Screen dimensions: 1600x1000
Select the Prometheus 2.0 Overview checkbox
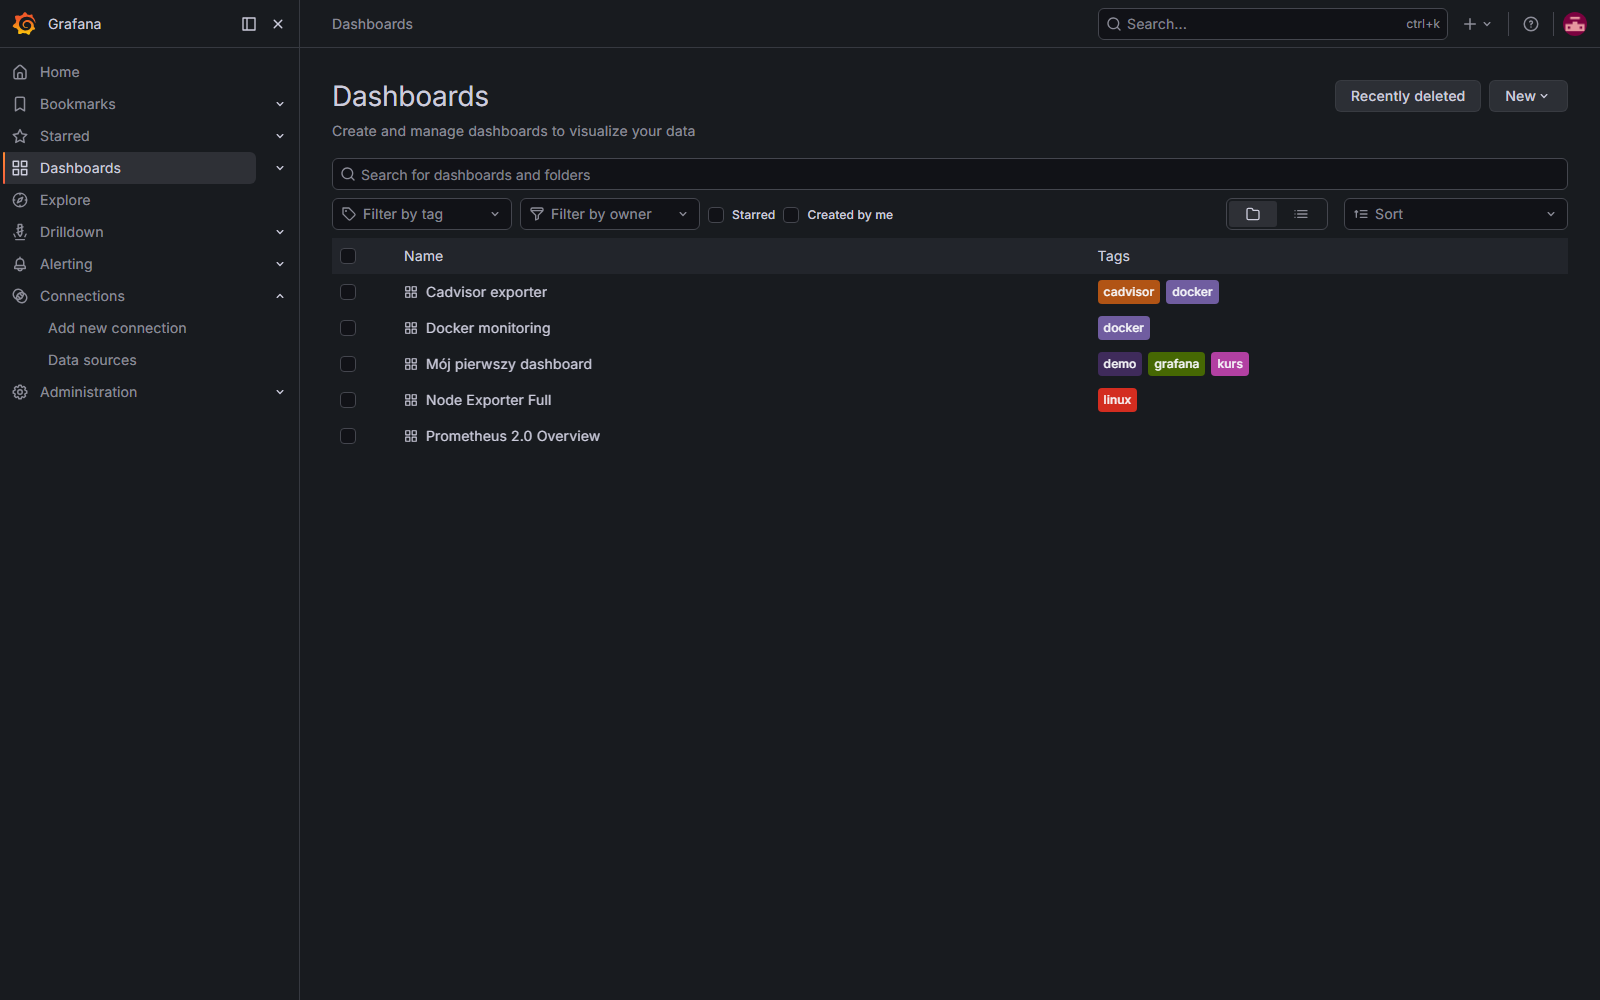tap(348, 436)
